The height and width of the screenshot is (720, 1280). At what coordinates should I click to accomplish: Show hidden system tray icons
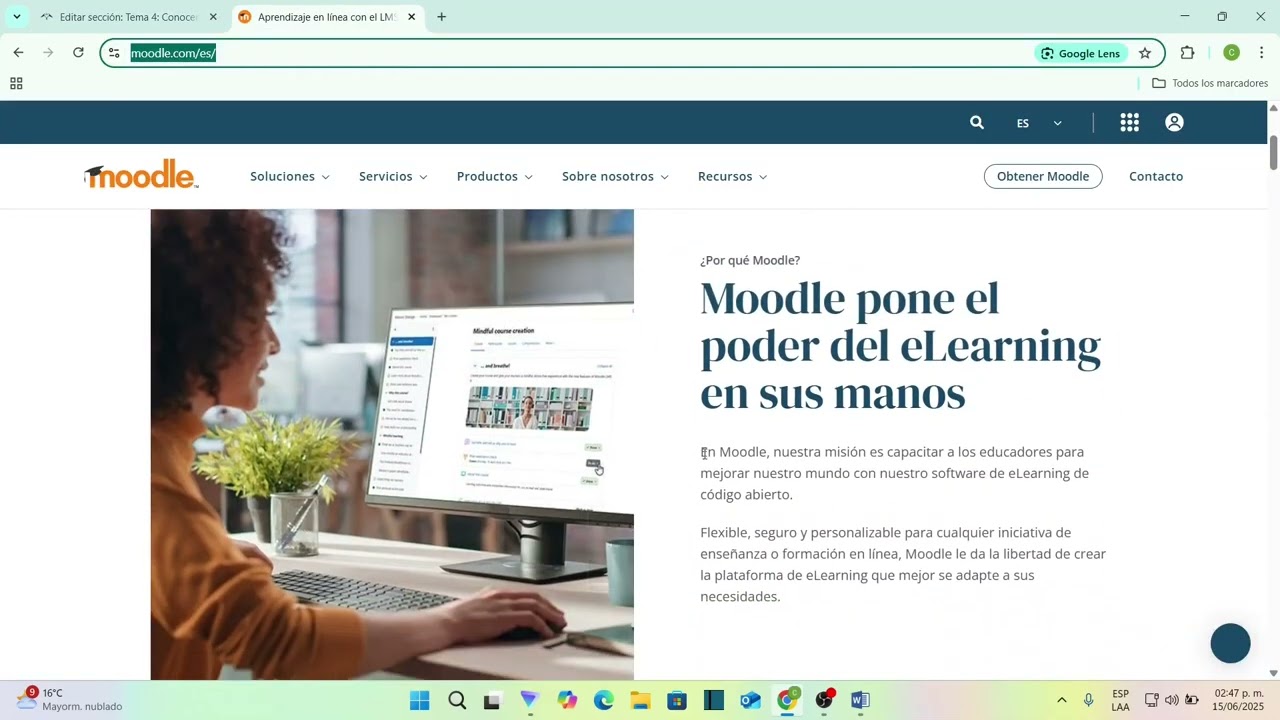(1061, 700)
